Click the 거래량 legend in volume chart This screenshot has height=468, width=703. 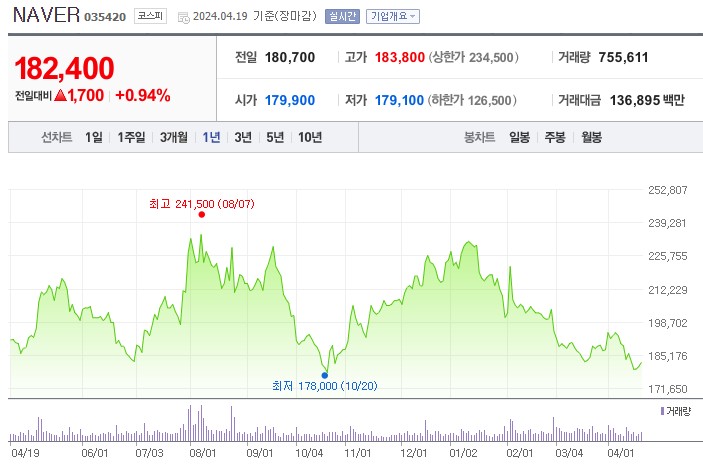pos(676,411)
